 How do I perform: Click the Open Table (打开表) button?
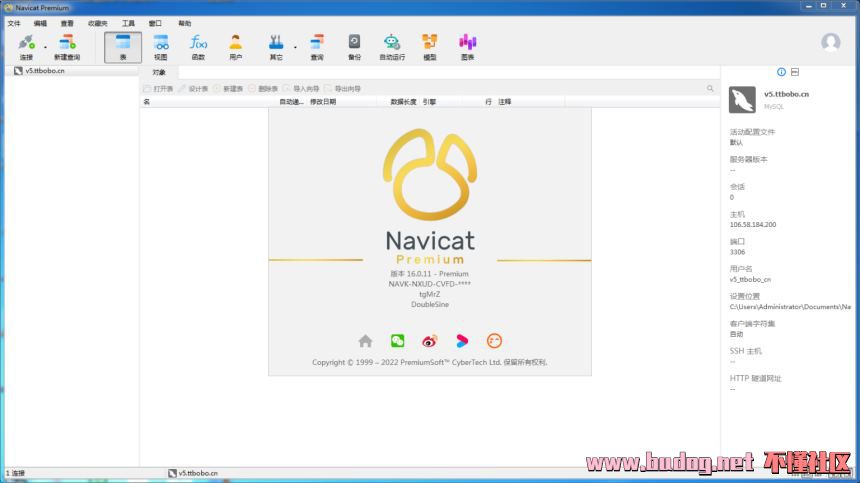coord(158,88)
